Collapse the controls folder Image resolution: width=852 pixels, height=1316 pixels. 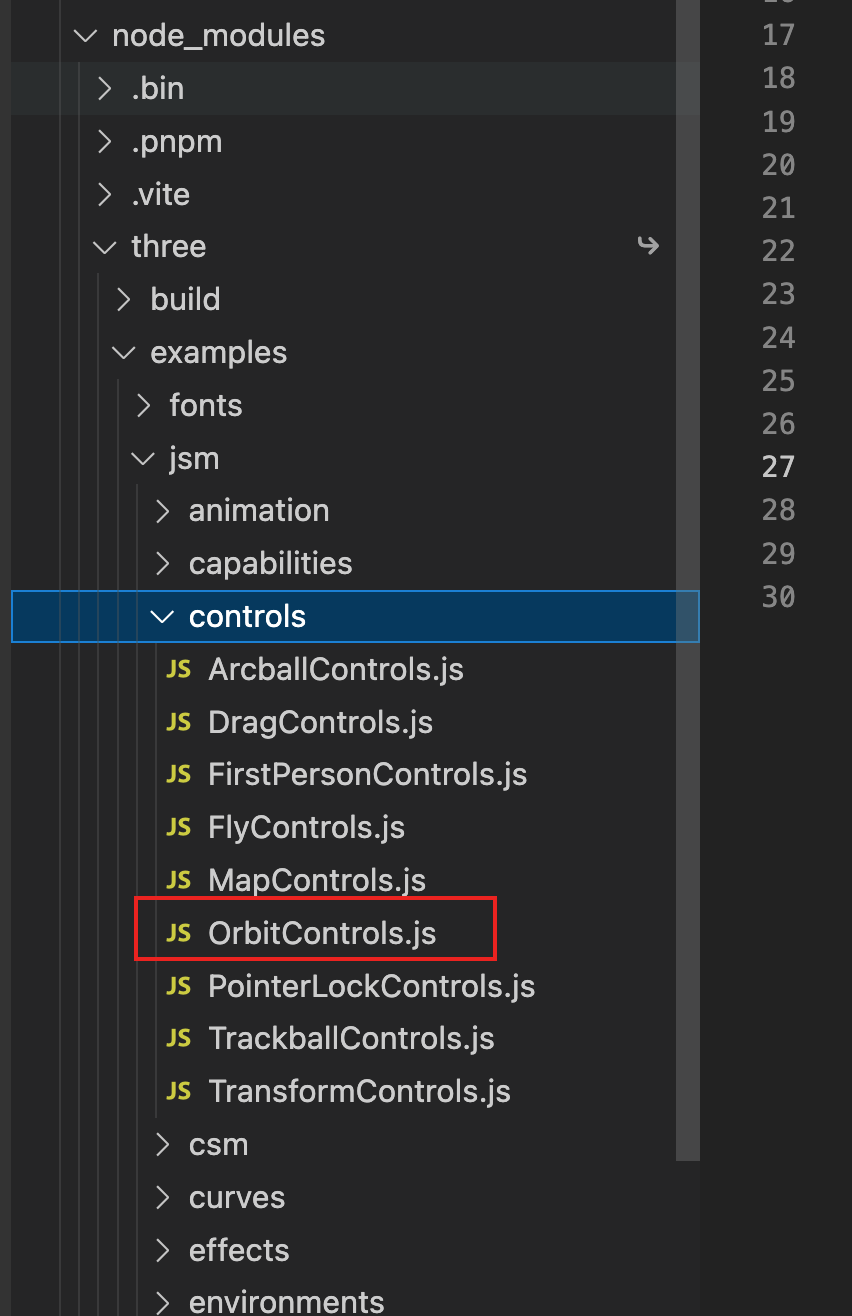click(x=161, y=617)
